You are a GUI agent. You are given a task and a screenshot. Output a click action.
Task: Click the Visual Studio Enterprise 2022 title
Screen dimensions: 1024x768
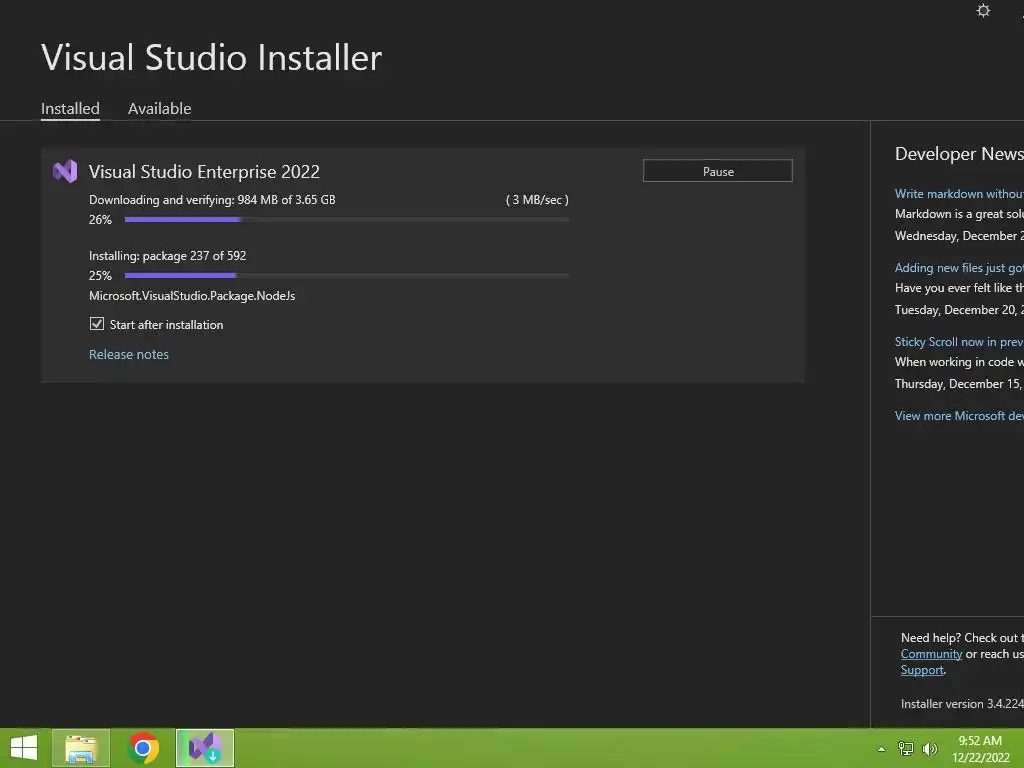tap(204, 171)
